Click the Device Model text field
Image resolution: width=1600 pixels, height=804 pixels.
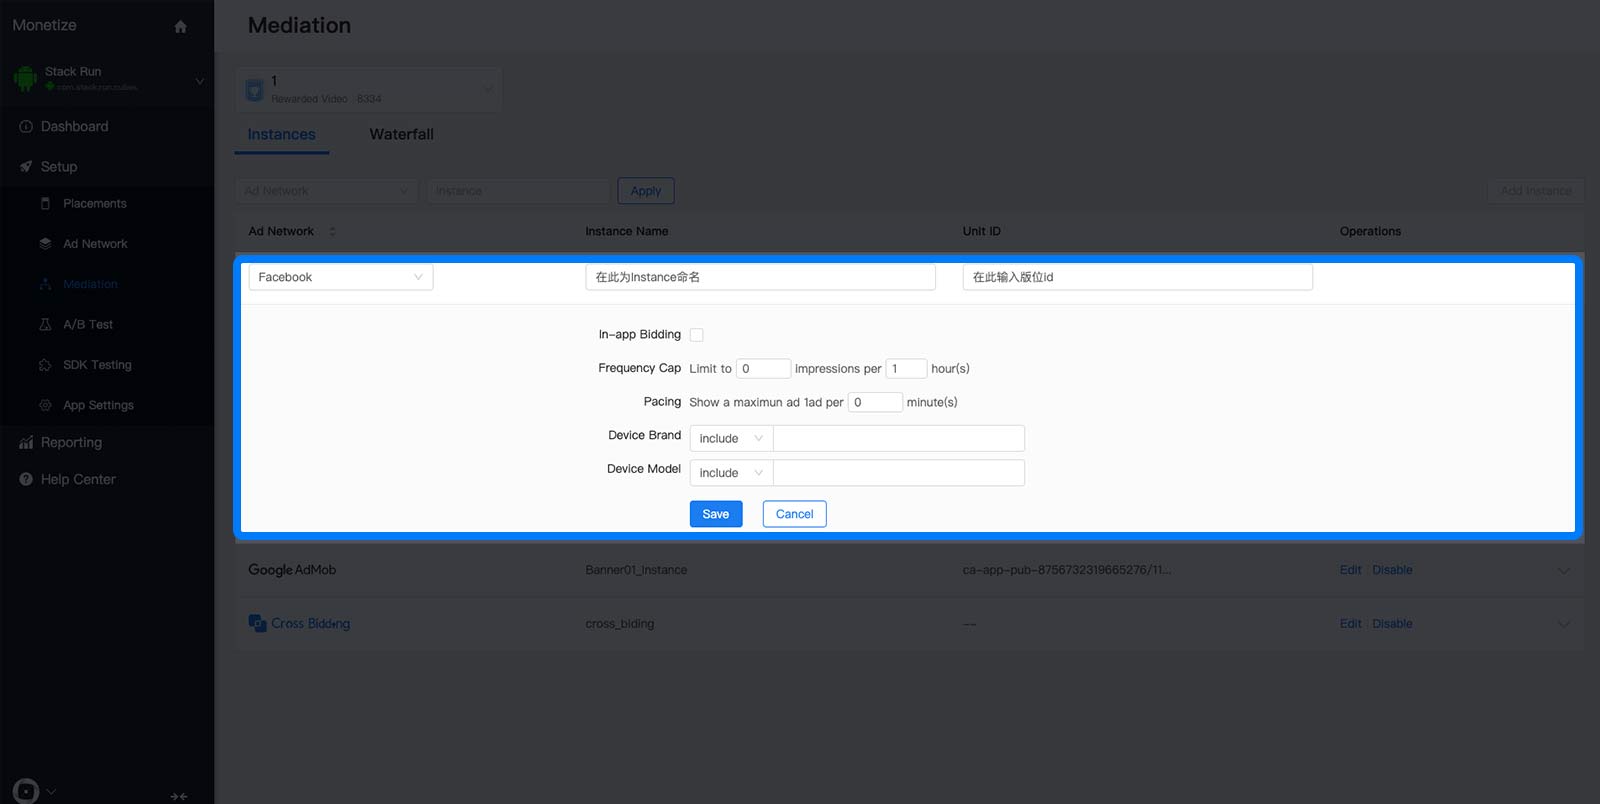(899, 473)
